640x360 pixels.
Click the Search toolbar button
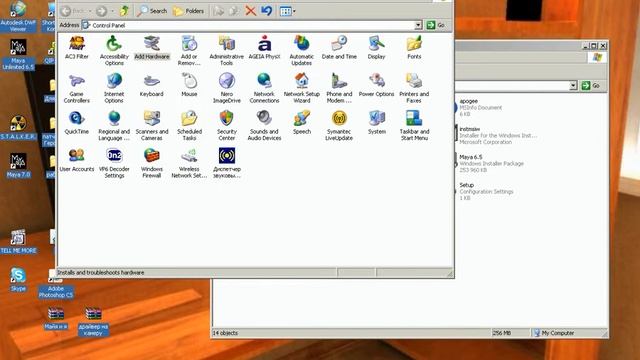click(151, 11)
